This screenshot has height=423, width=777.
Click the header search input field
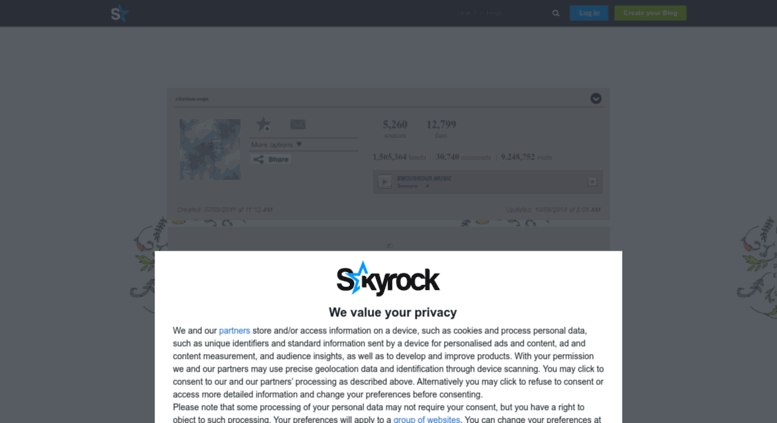[x=500, y=13]
